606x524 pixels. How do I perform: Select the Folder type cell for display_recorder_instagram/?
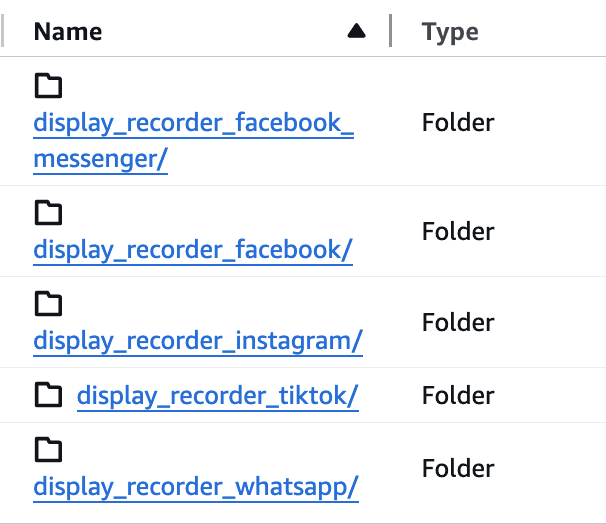pos(458,322)
